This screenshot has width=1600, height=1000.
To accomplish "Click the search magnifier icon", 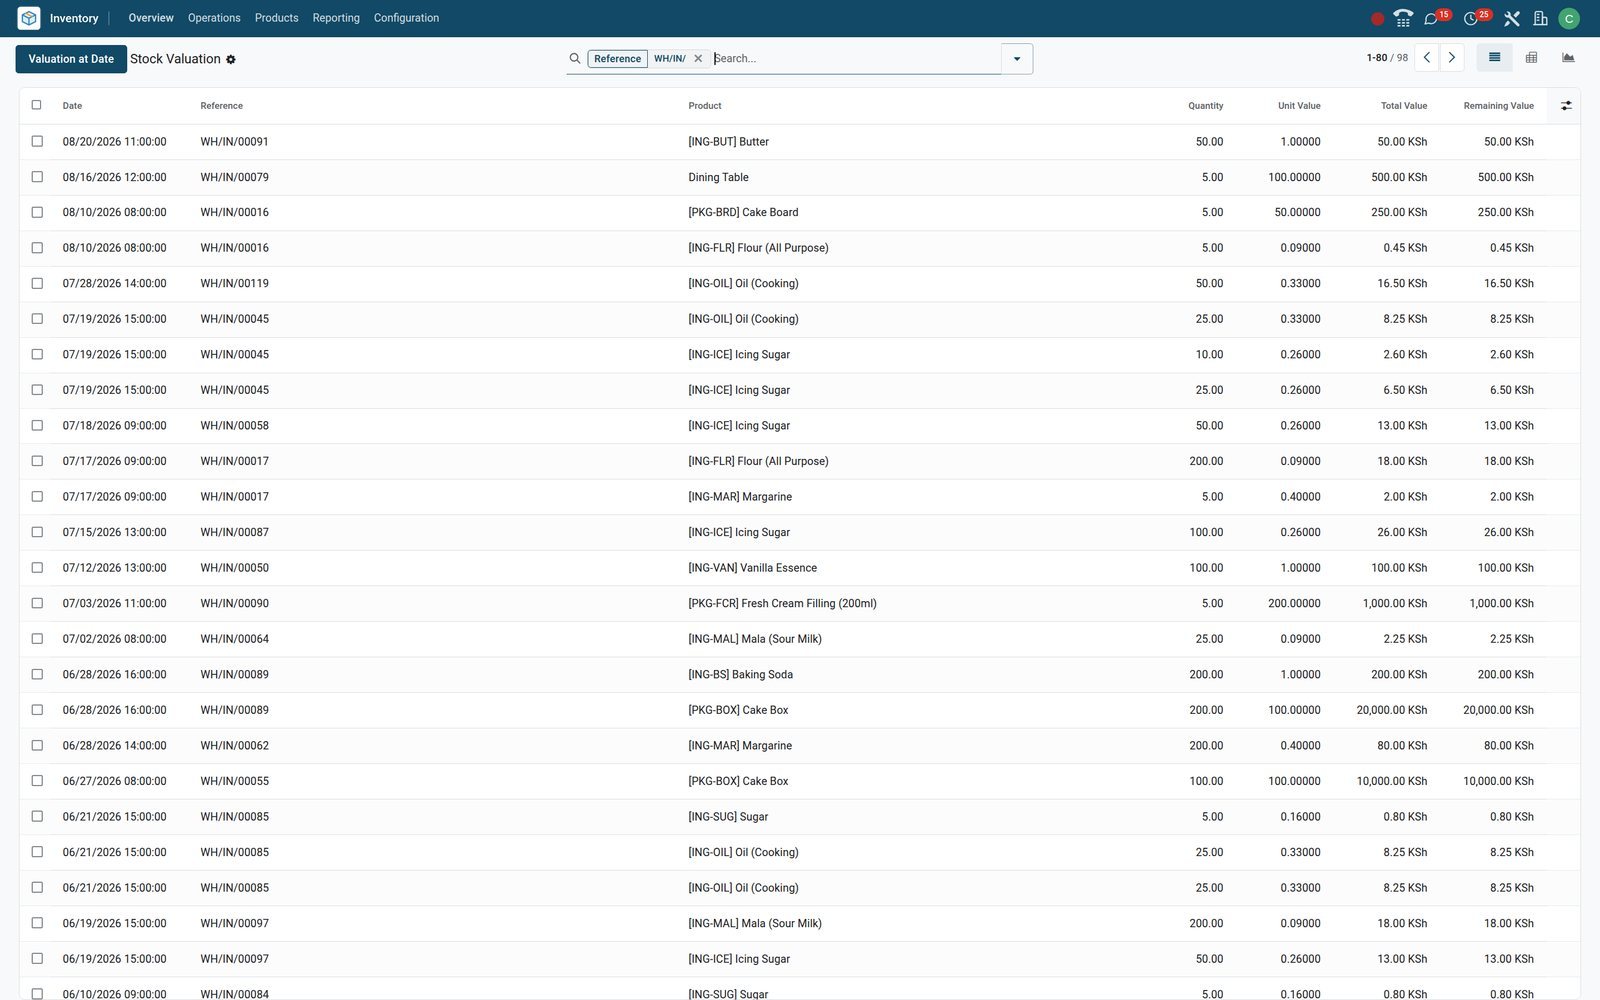I will (575, 58).
